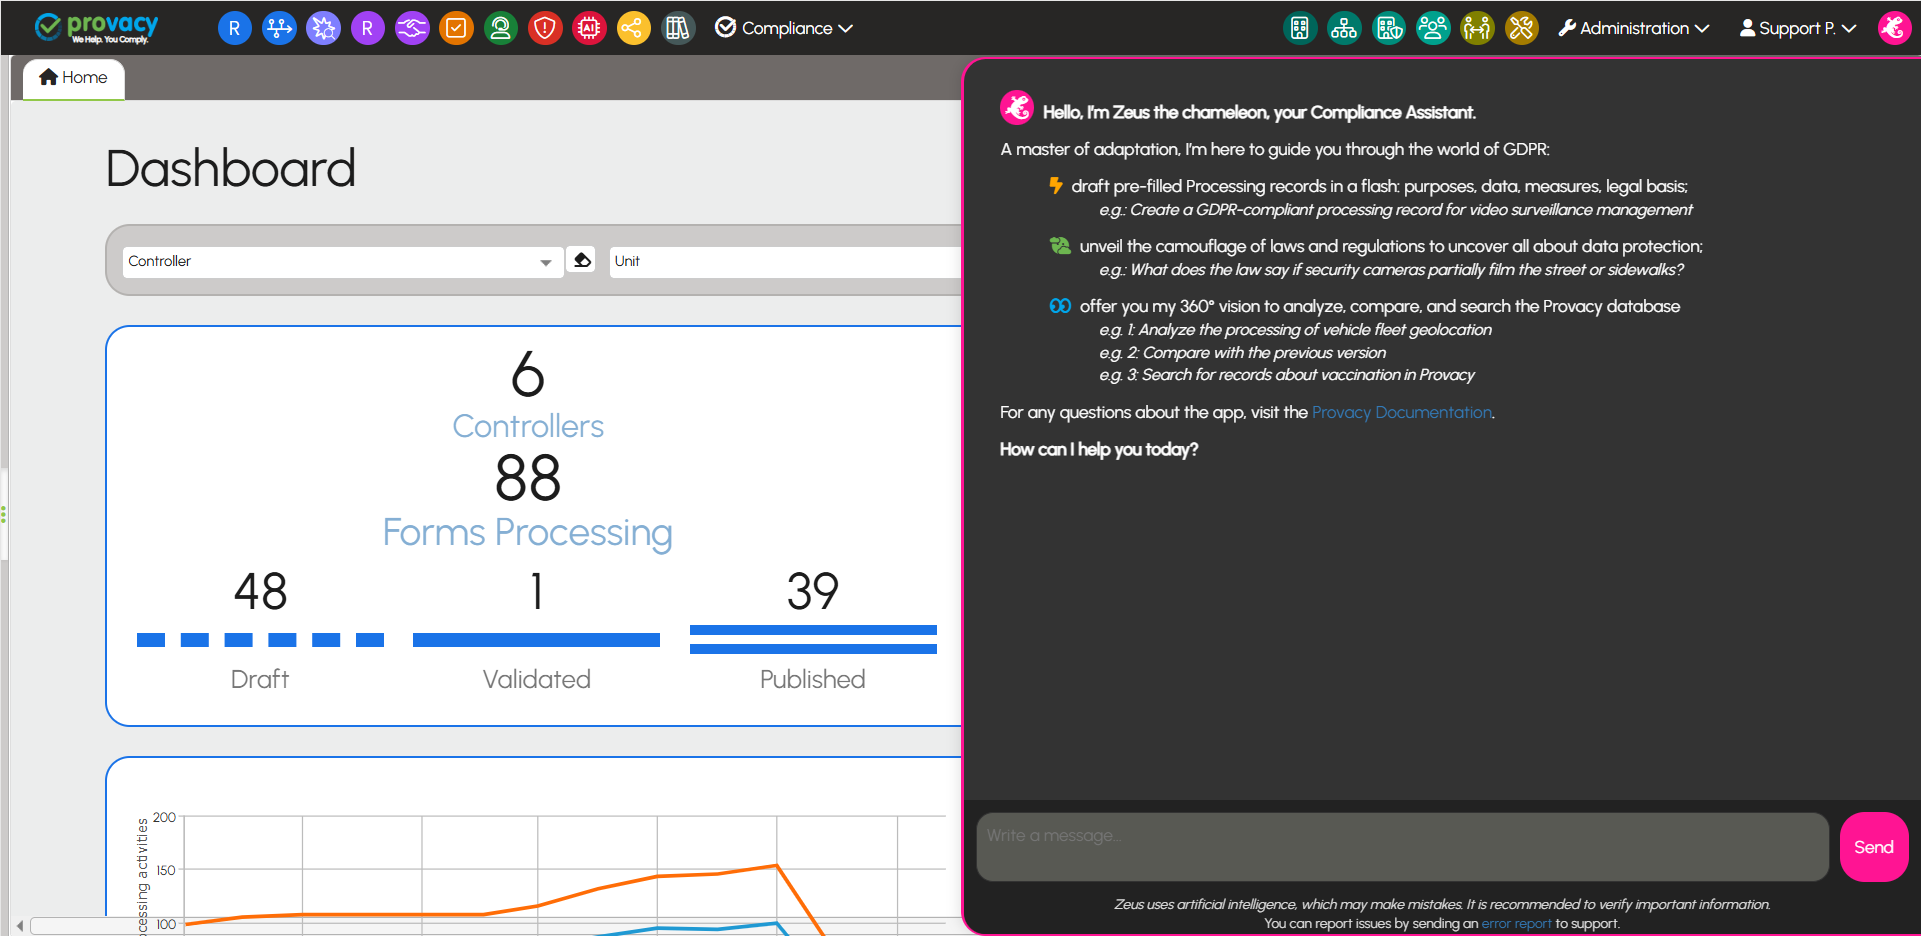The image size is (1921, 936).
Task: Expand the Controller dropdown
Action: tap(545, 262)
